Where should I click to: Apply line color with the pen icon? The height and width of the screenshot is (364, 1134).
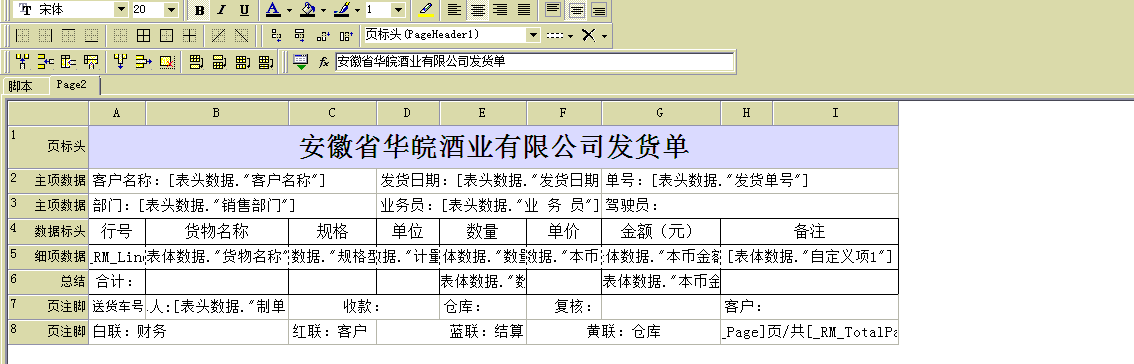tap(341, 10)
